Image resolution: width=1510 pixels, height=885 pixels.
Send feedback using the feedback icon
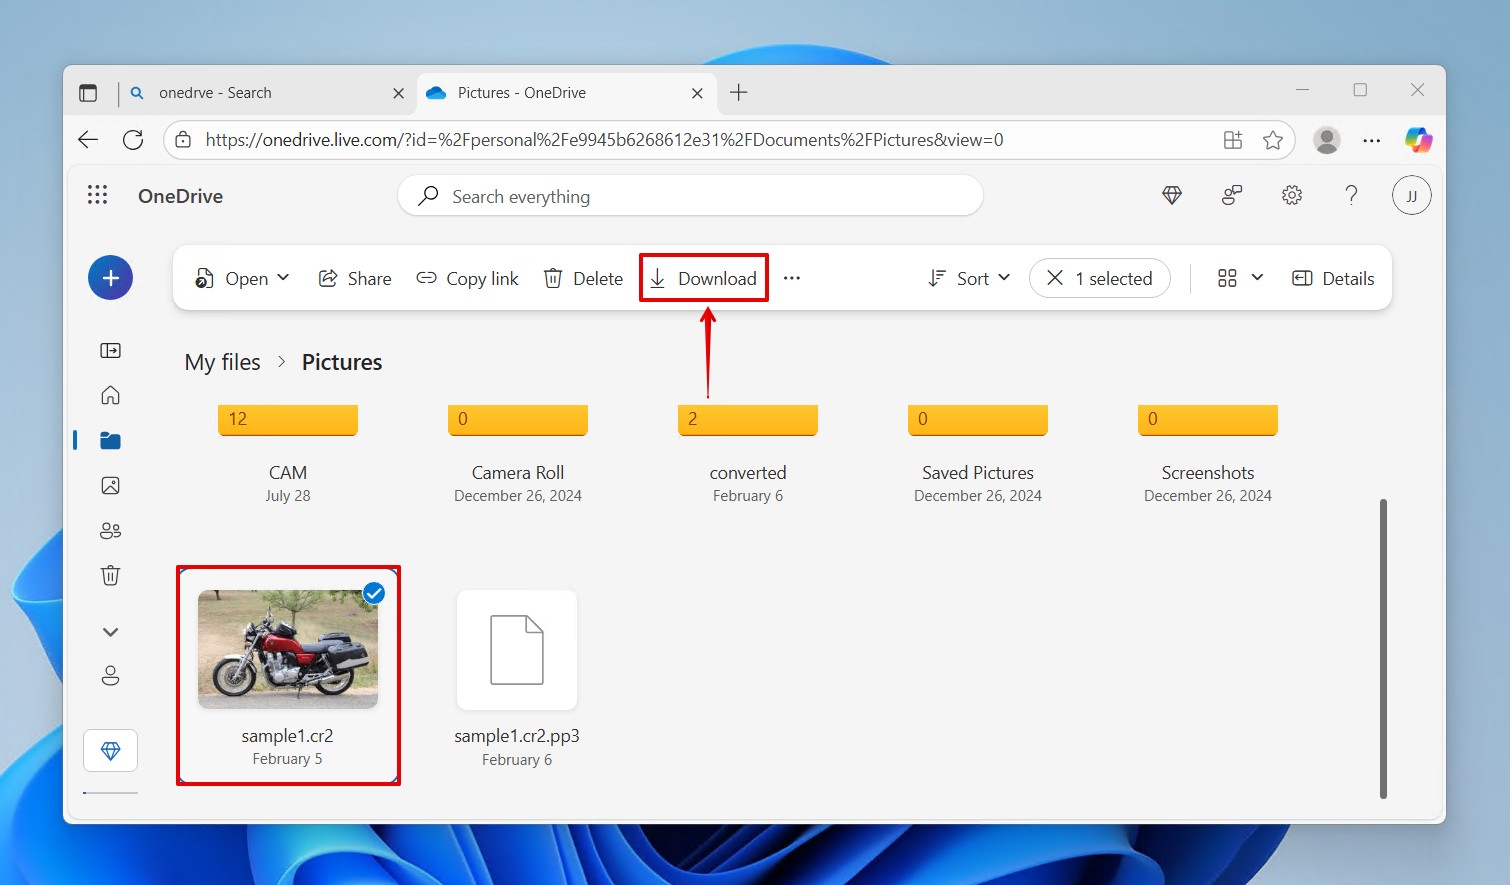1231,195
